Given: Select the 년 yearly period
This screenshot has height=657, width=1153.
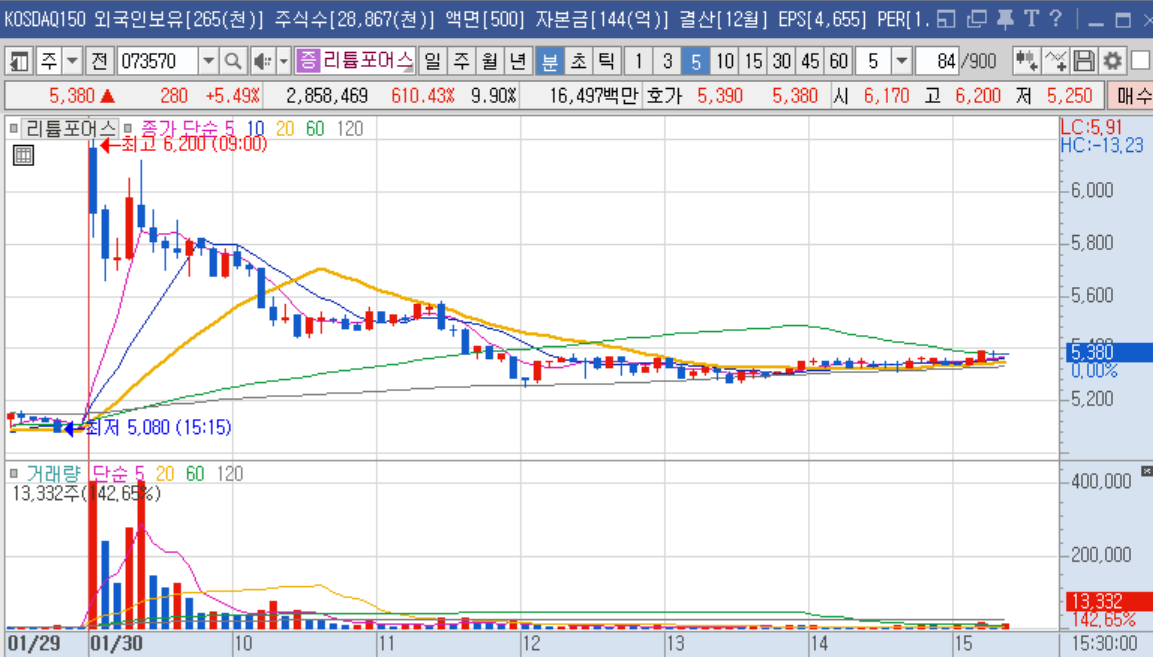Looking at the screenshot, I should click(518, 61).
